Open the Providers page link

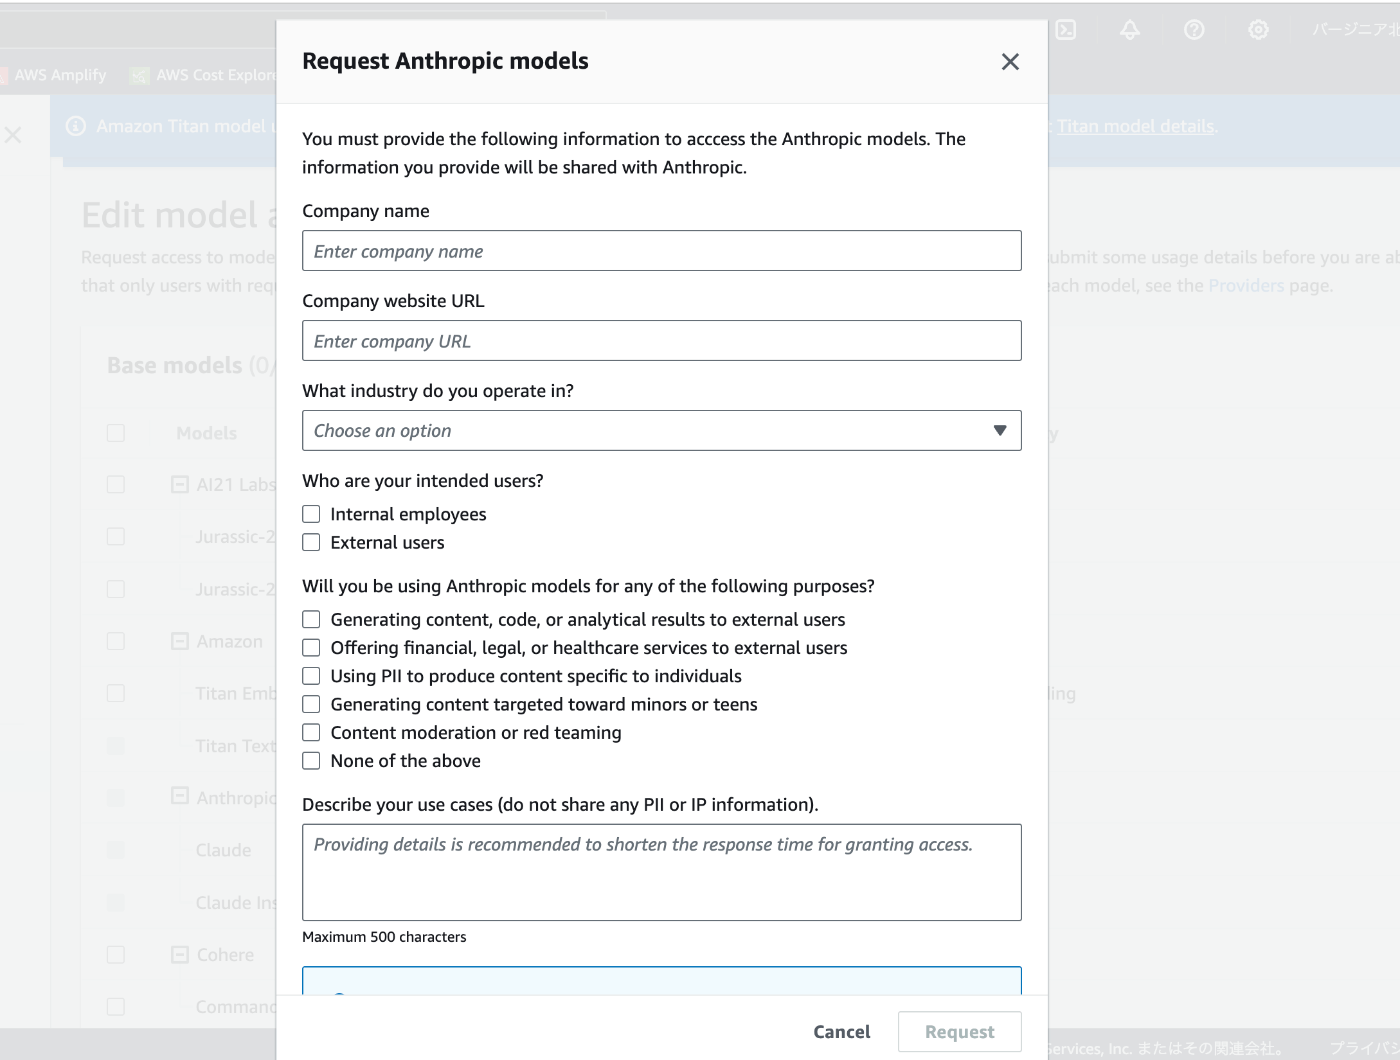pyautogui.click(x=1246, y=285)
